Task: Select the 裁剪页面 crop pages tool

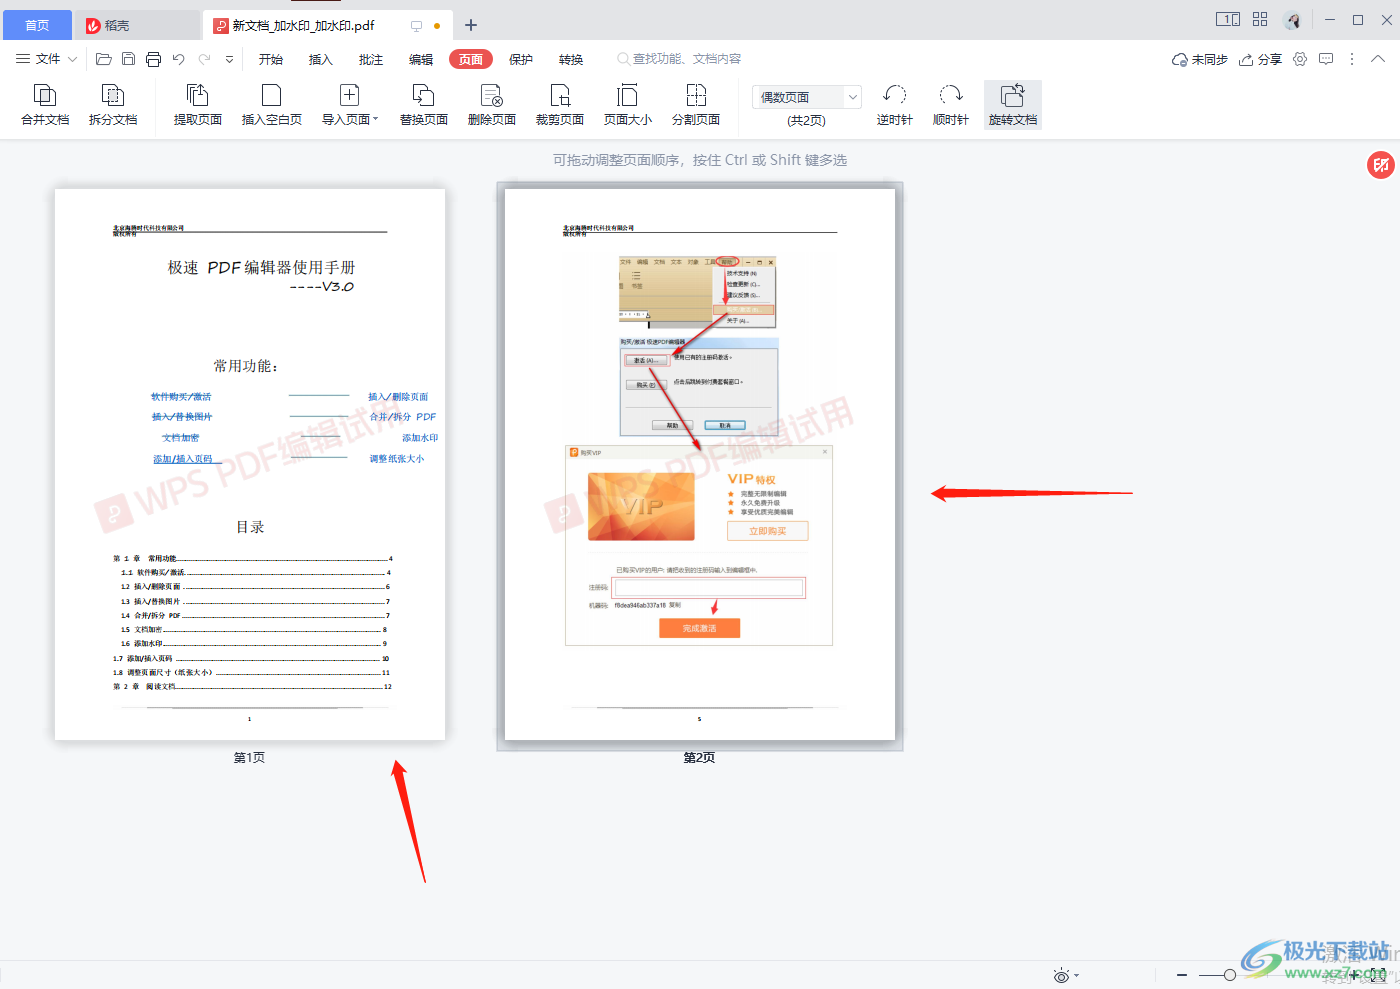Action: (x=560, y=105)
